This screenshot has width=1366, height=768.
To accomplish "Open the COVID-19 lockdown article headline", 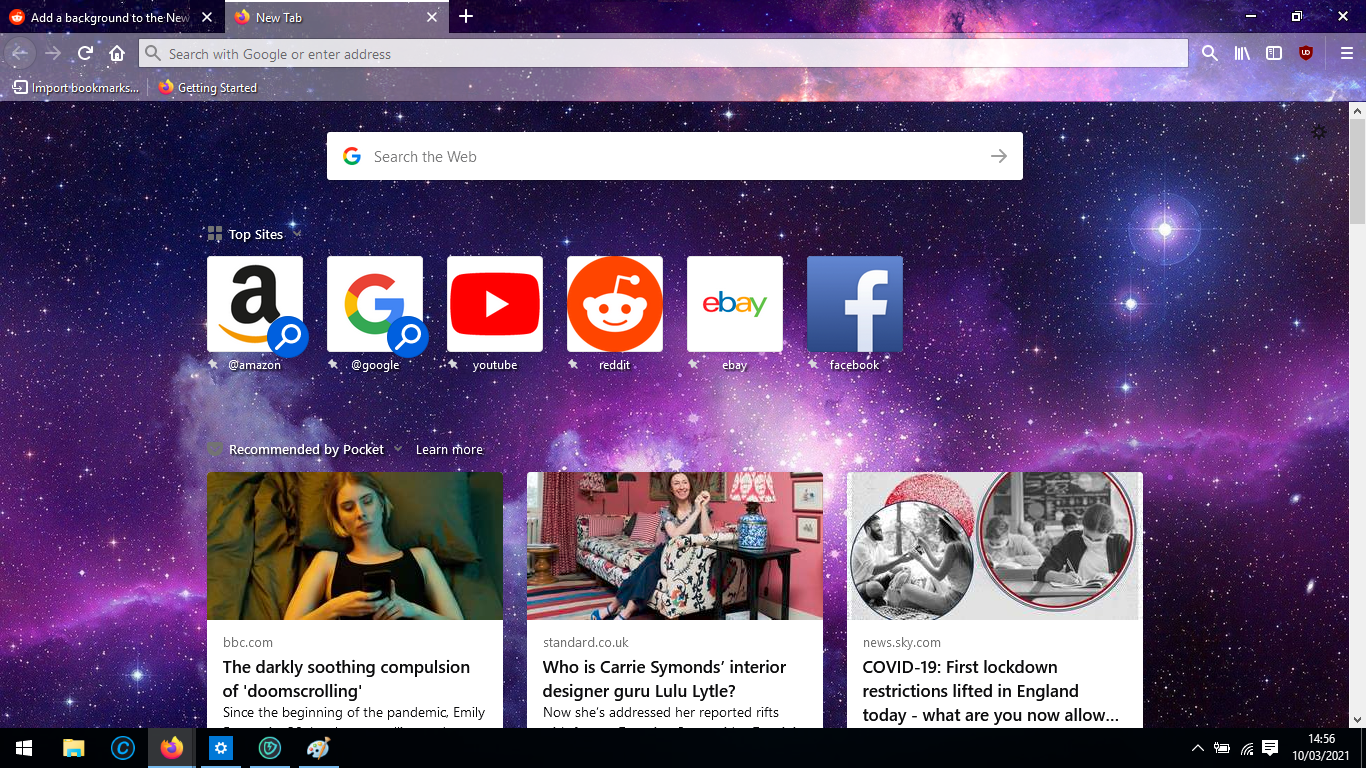I will (990, 691).
